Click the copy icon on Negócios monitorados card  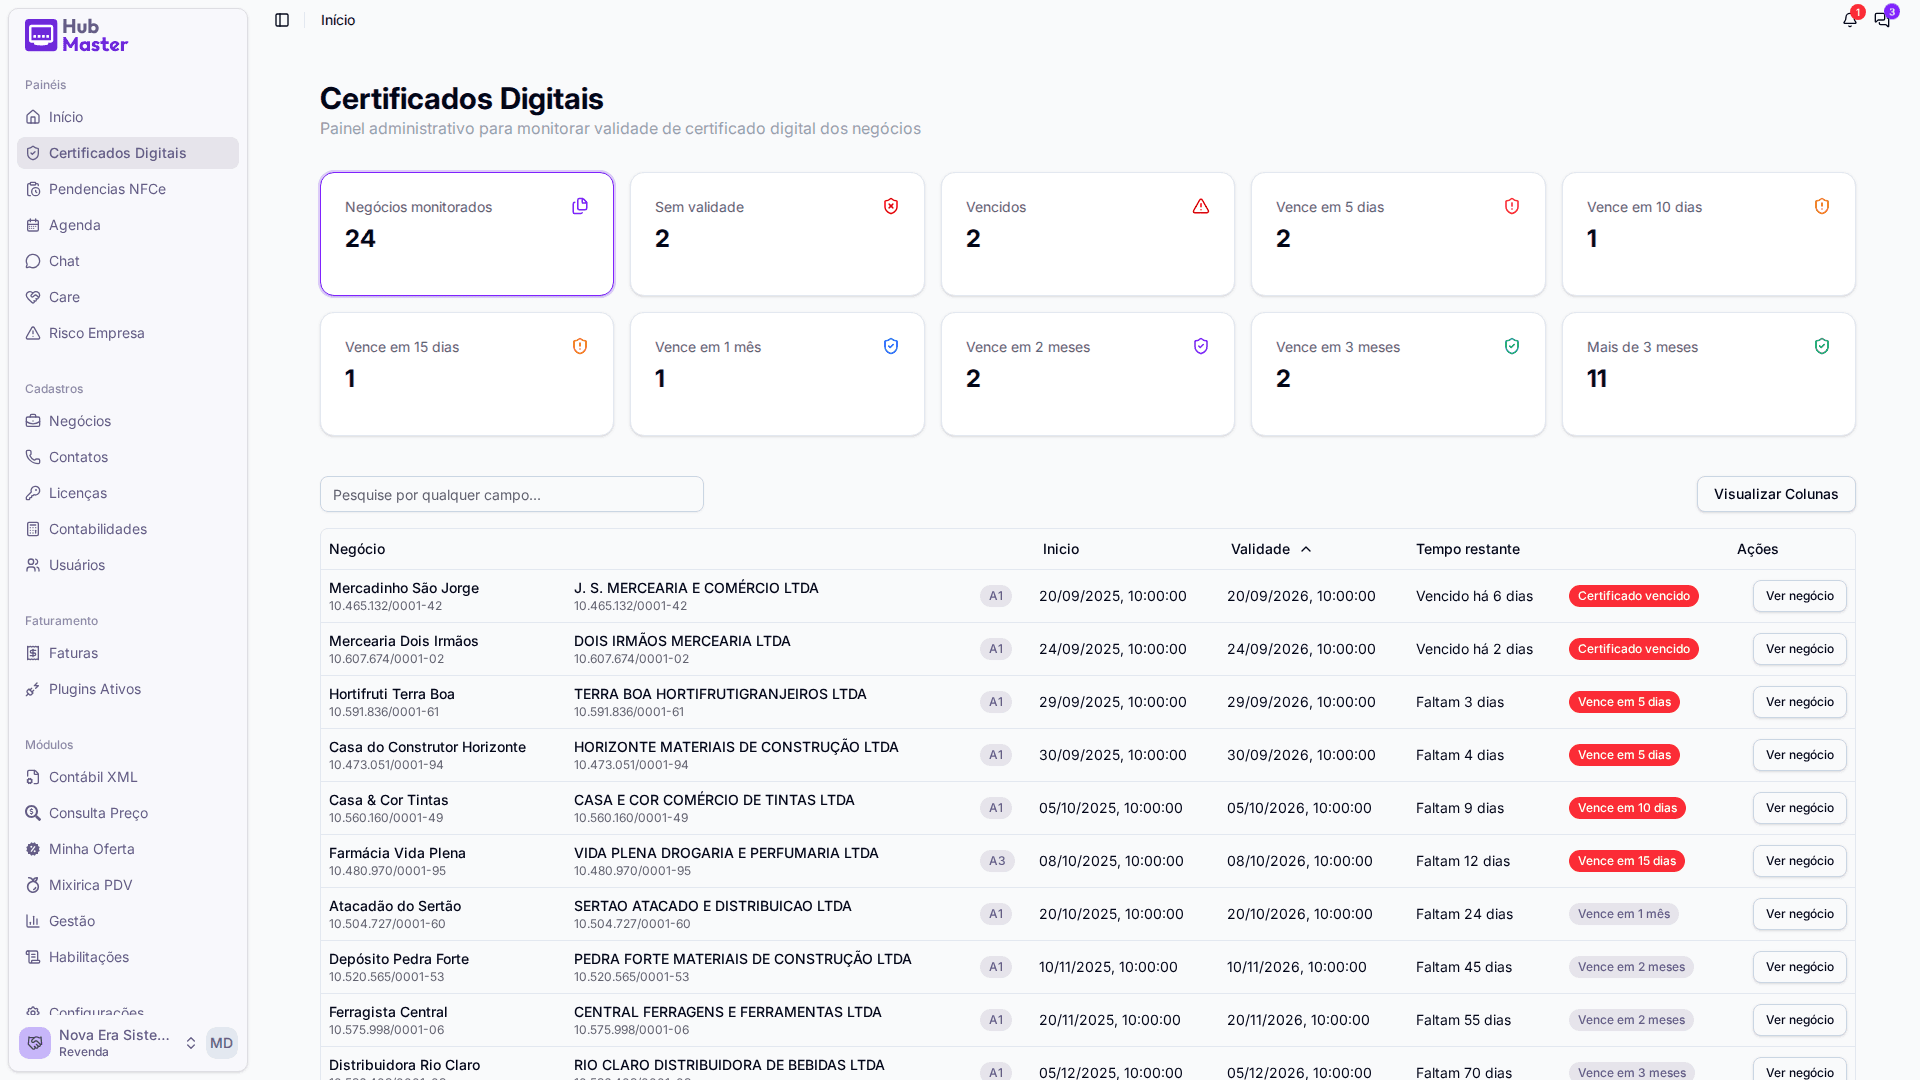click(x=580, y=206)
